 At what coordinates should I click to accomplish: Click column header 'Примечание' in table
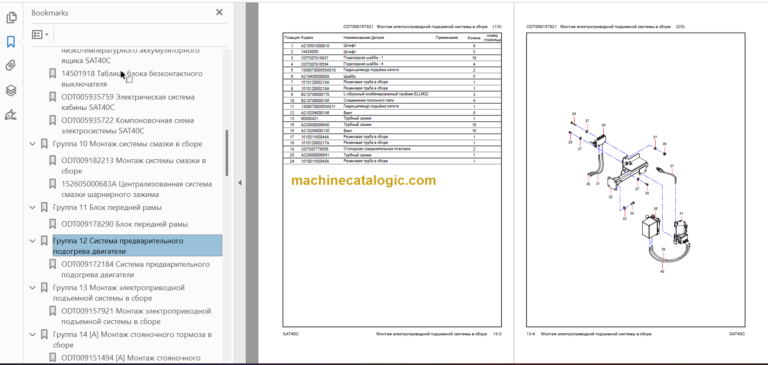click(446, 37)
